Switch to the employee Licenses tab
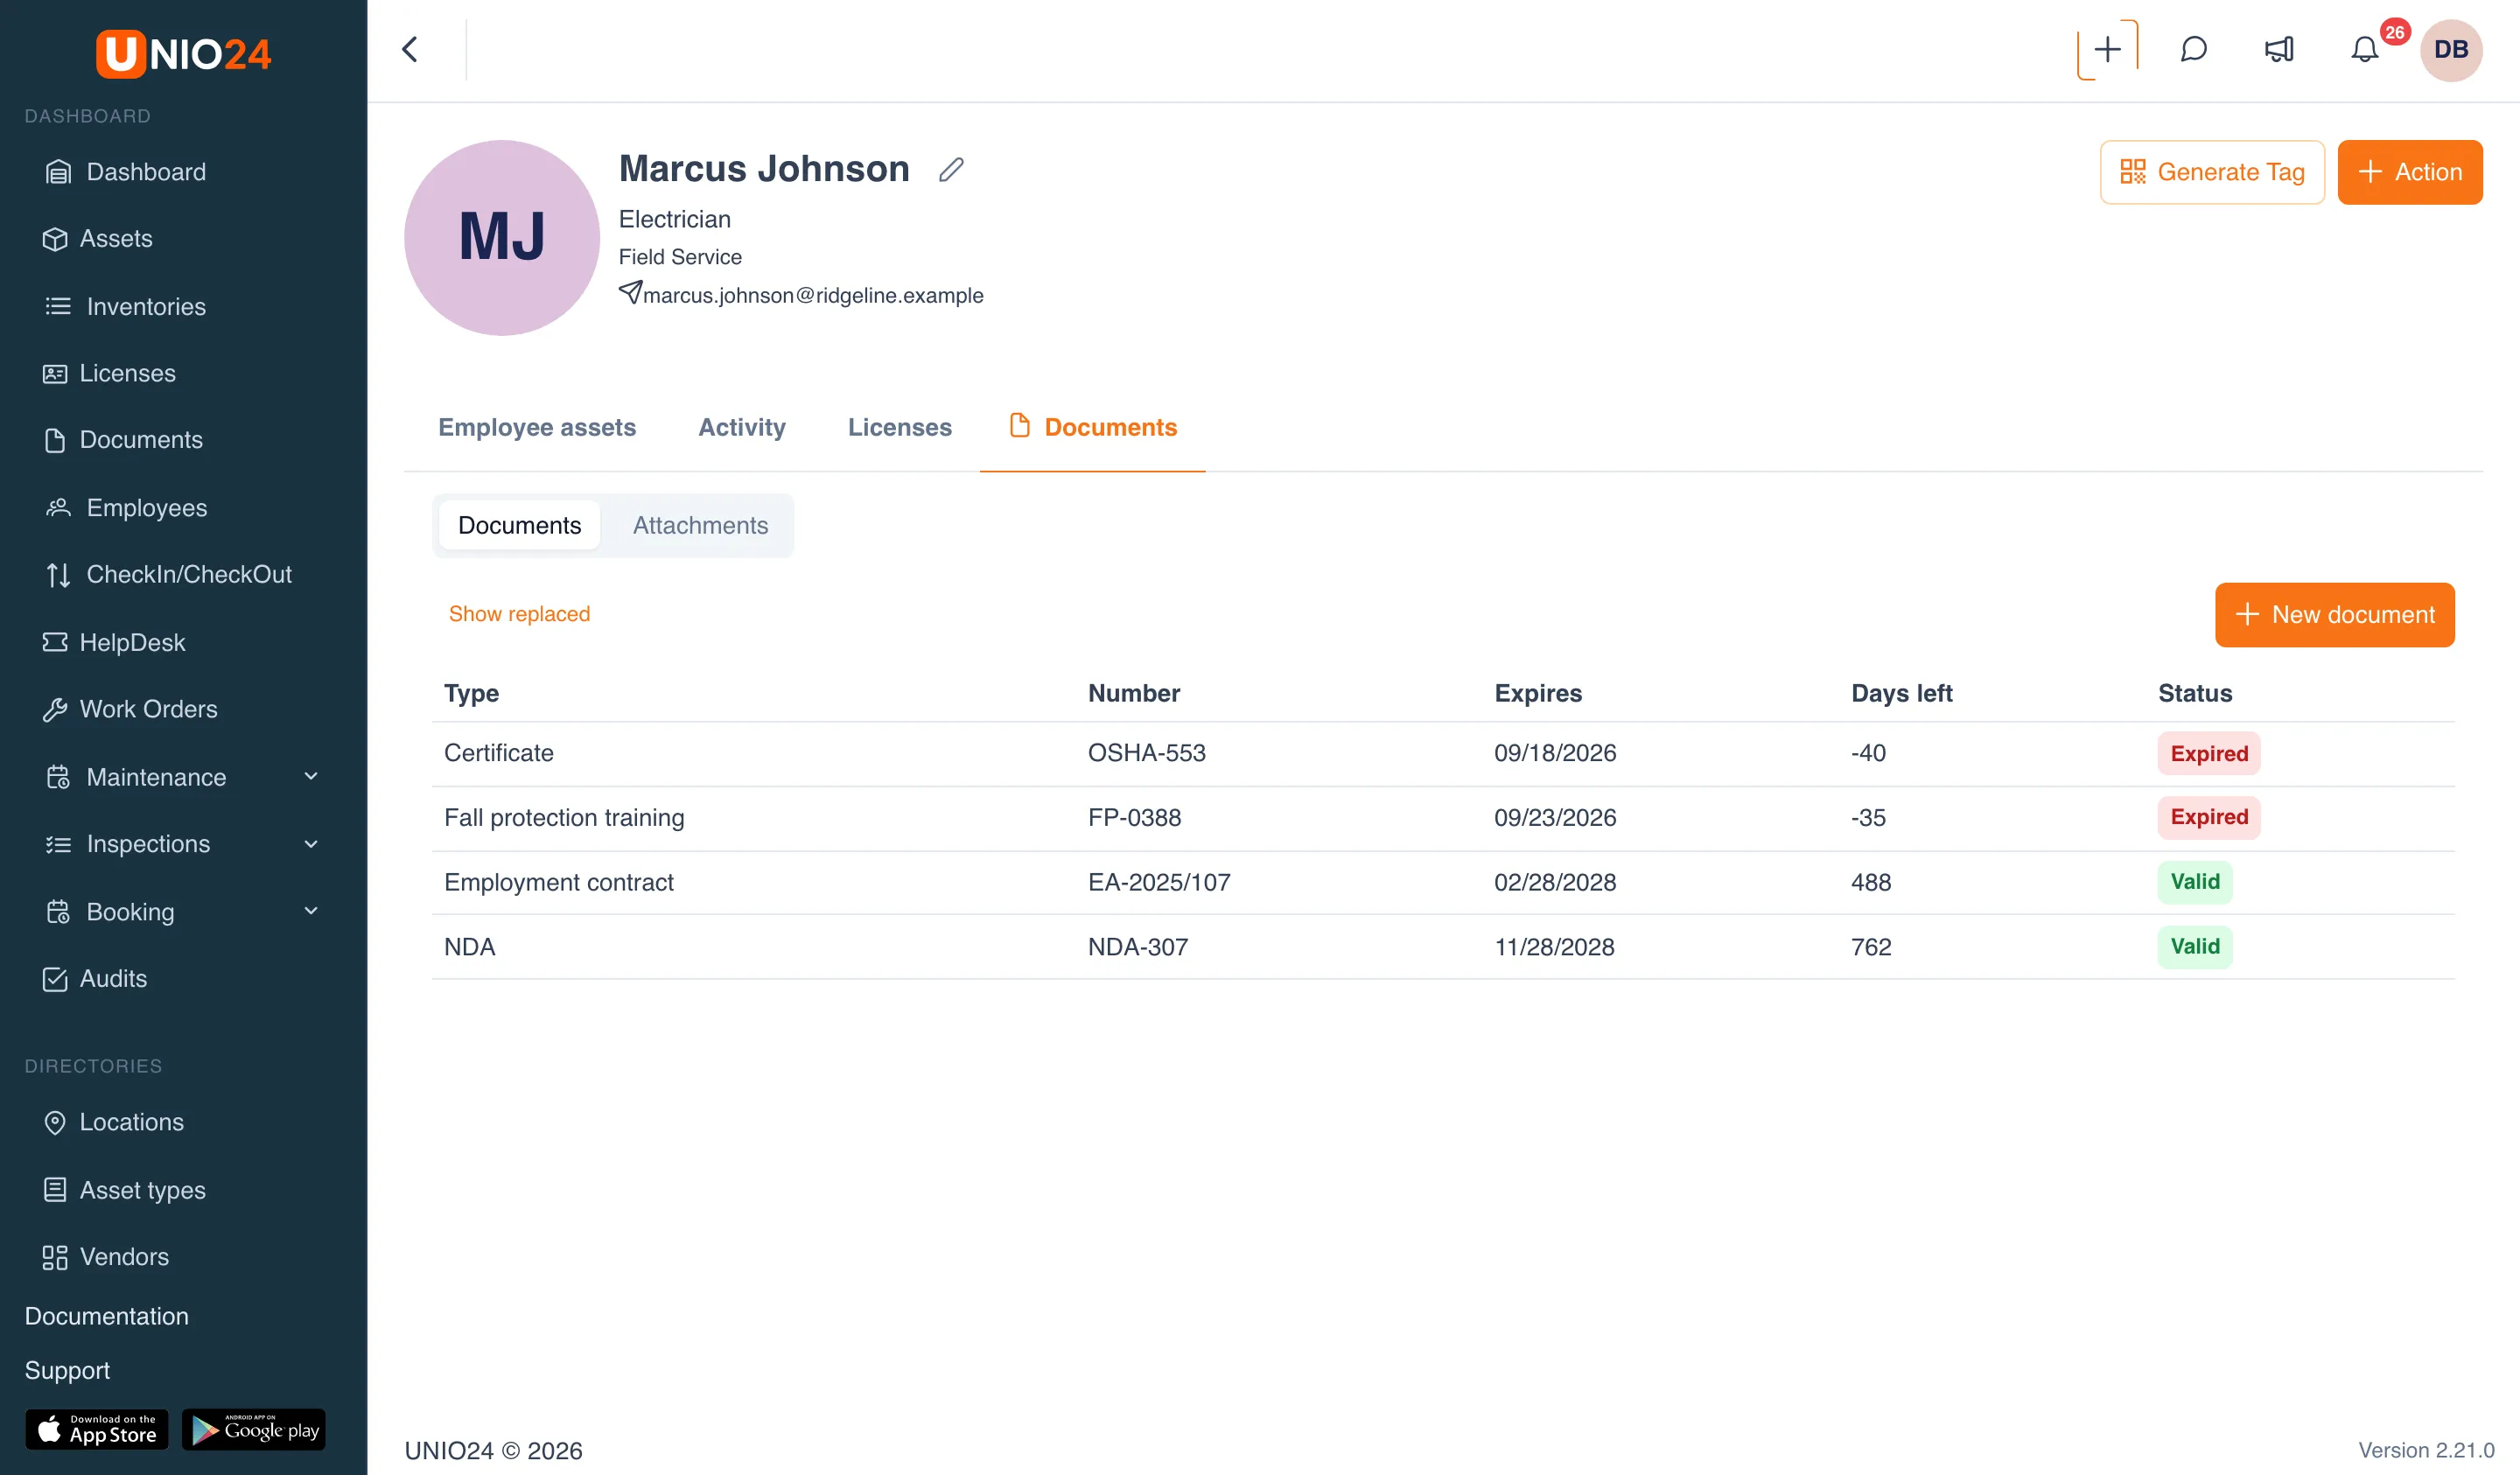The height and width of the screenshot is (1475, 2520). coord(899,427)
